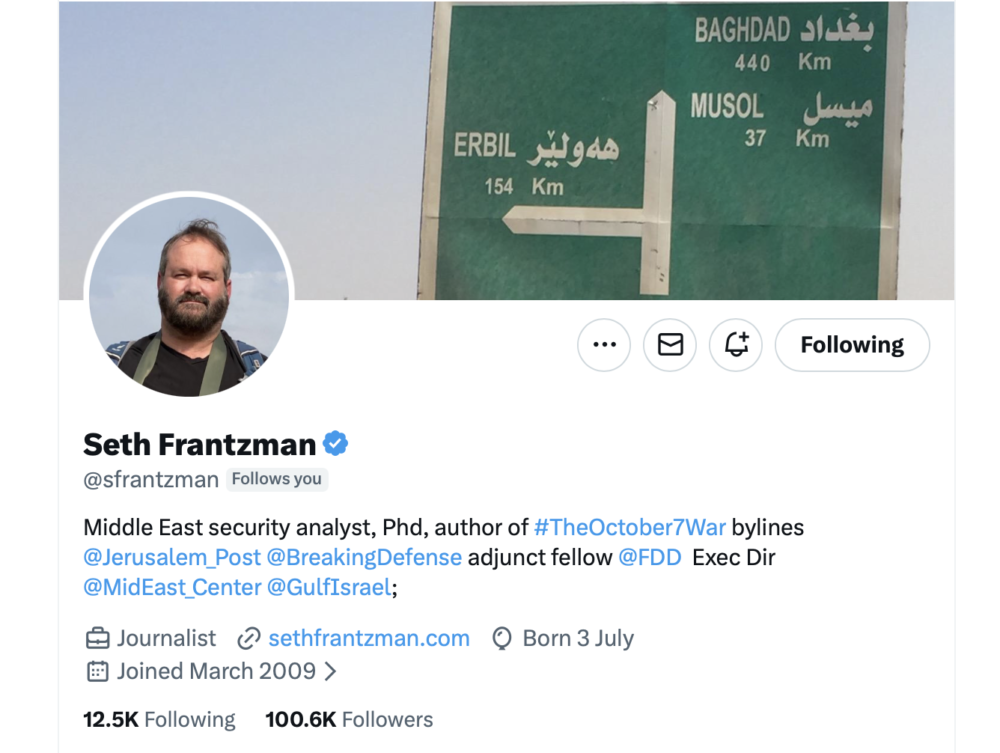View the 100.6K Followers list

[x=349, y=720]
